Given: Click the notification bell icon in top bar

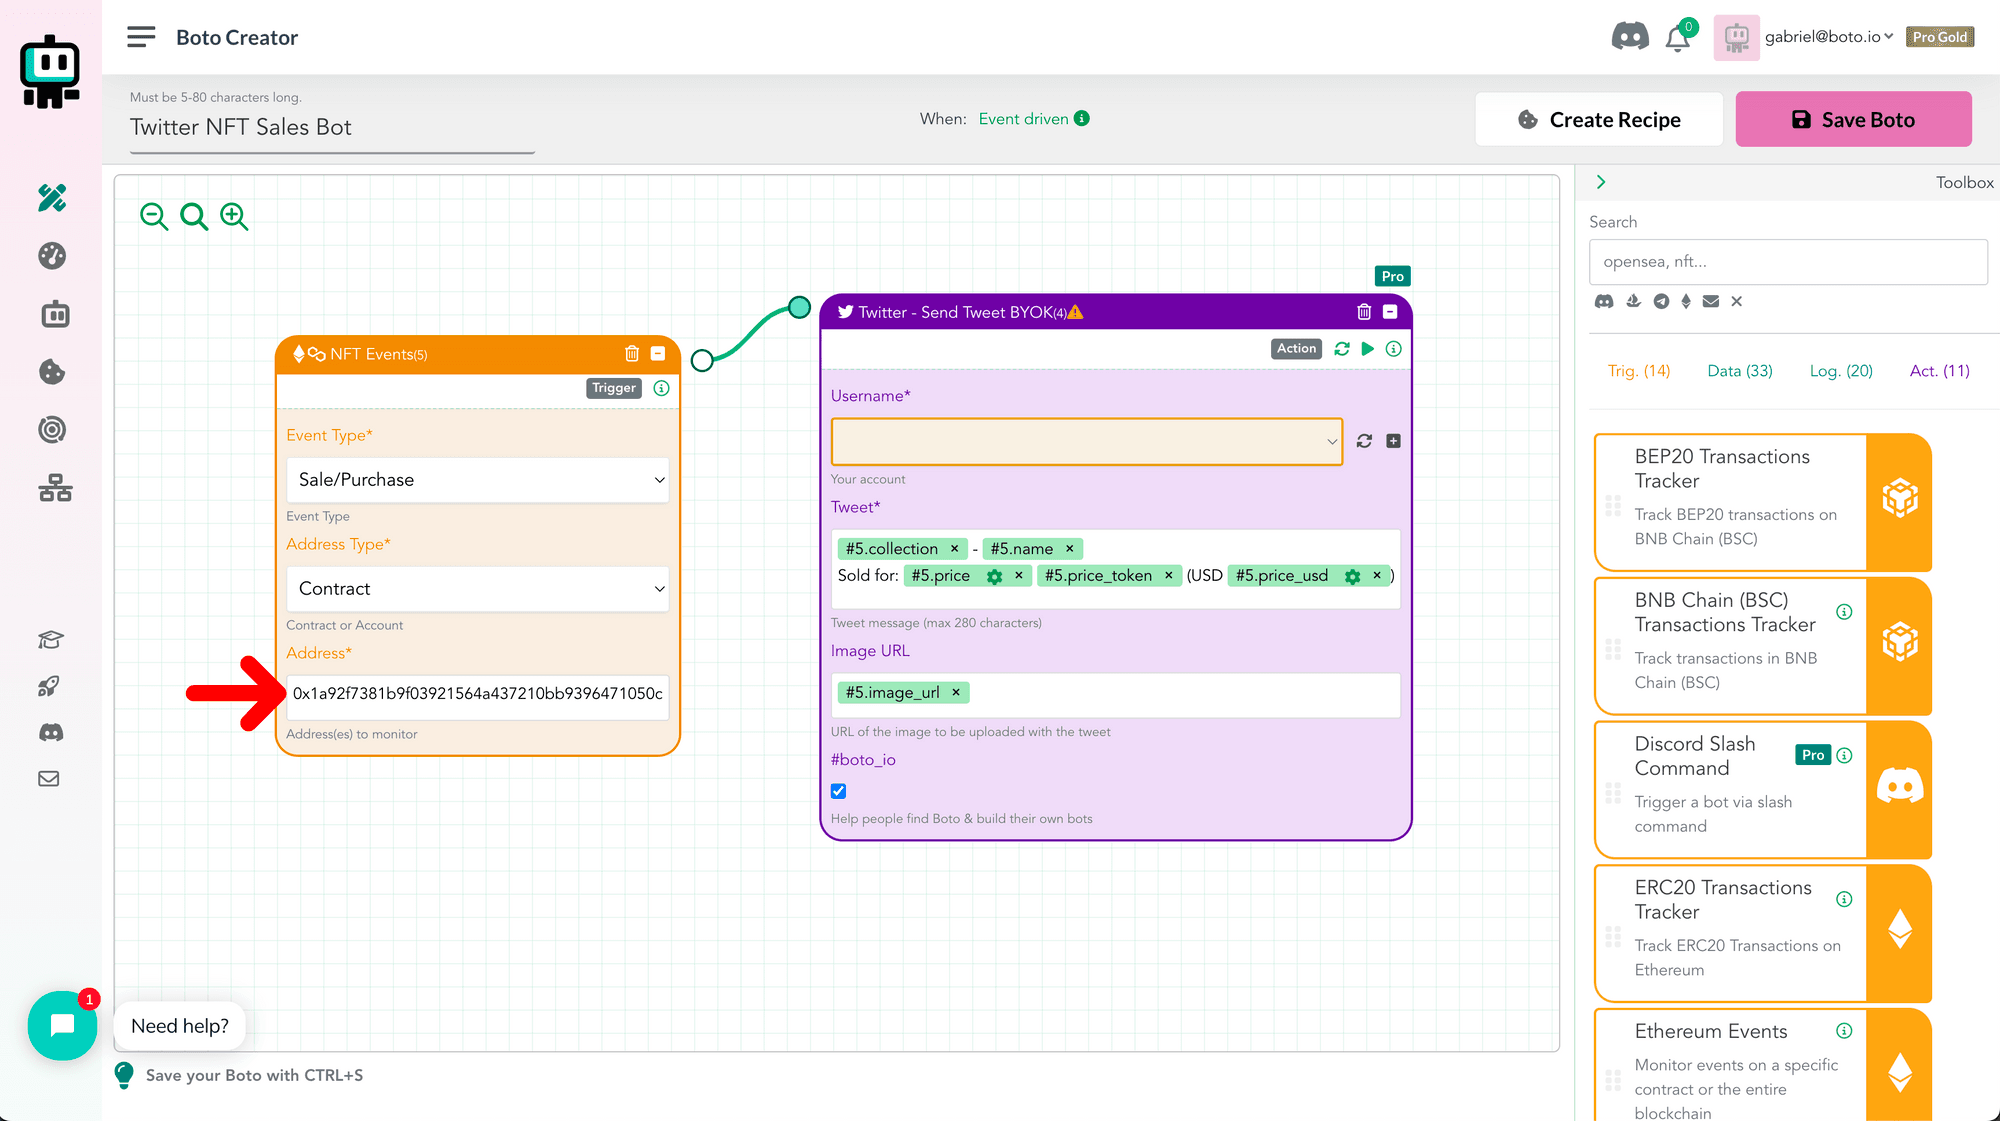Looking at the screenshot, I should 1679,37.
